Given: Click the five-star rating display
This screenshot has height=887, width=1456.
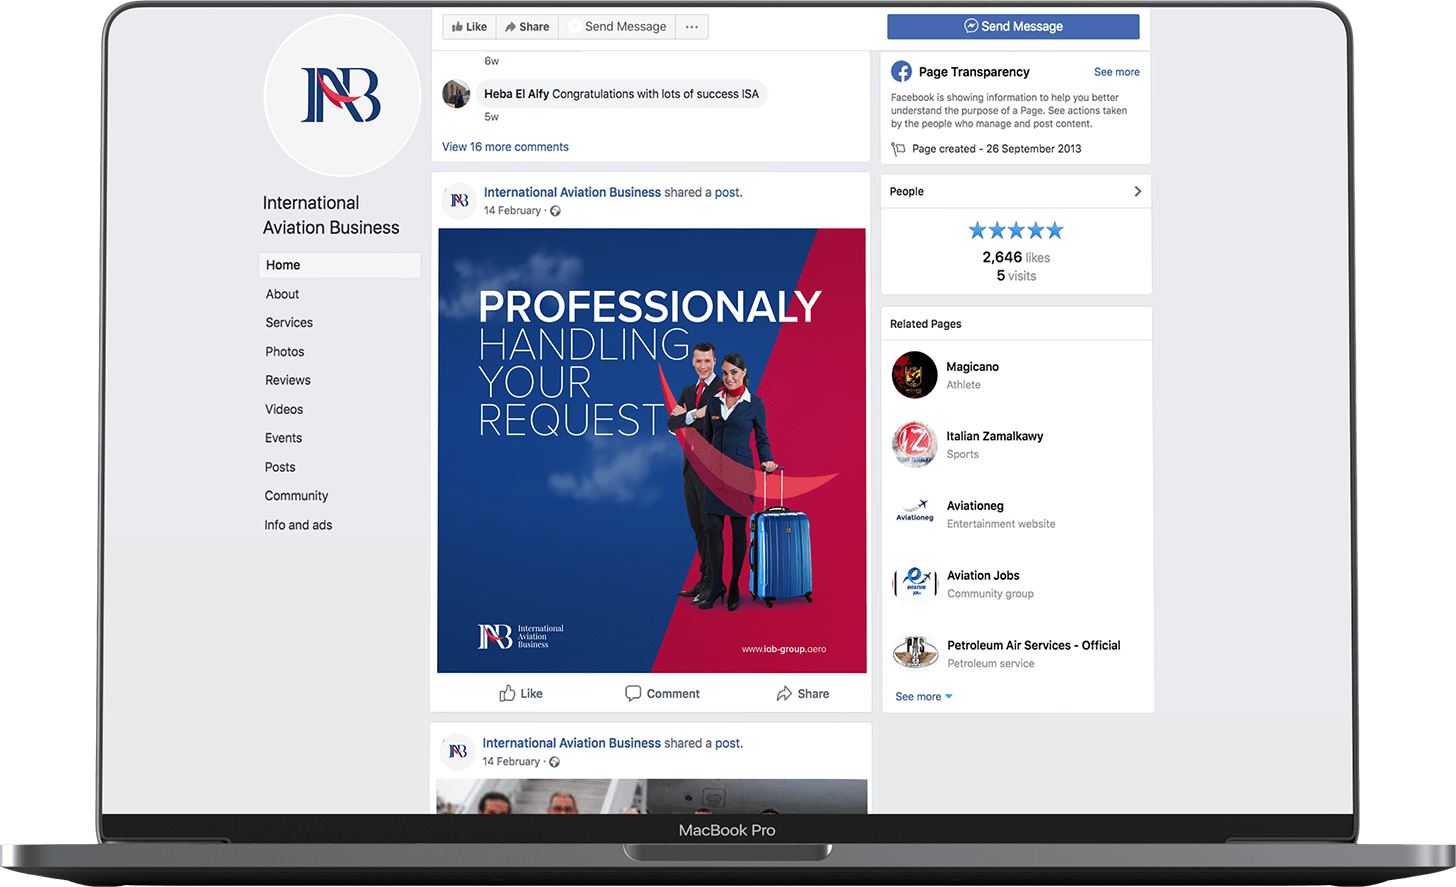Looking at the screenshot, I should pyautogui.click(x=1015, y=231).
